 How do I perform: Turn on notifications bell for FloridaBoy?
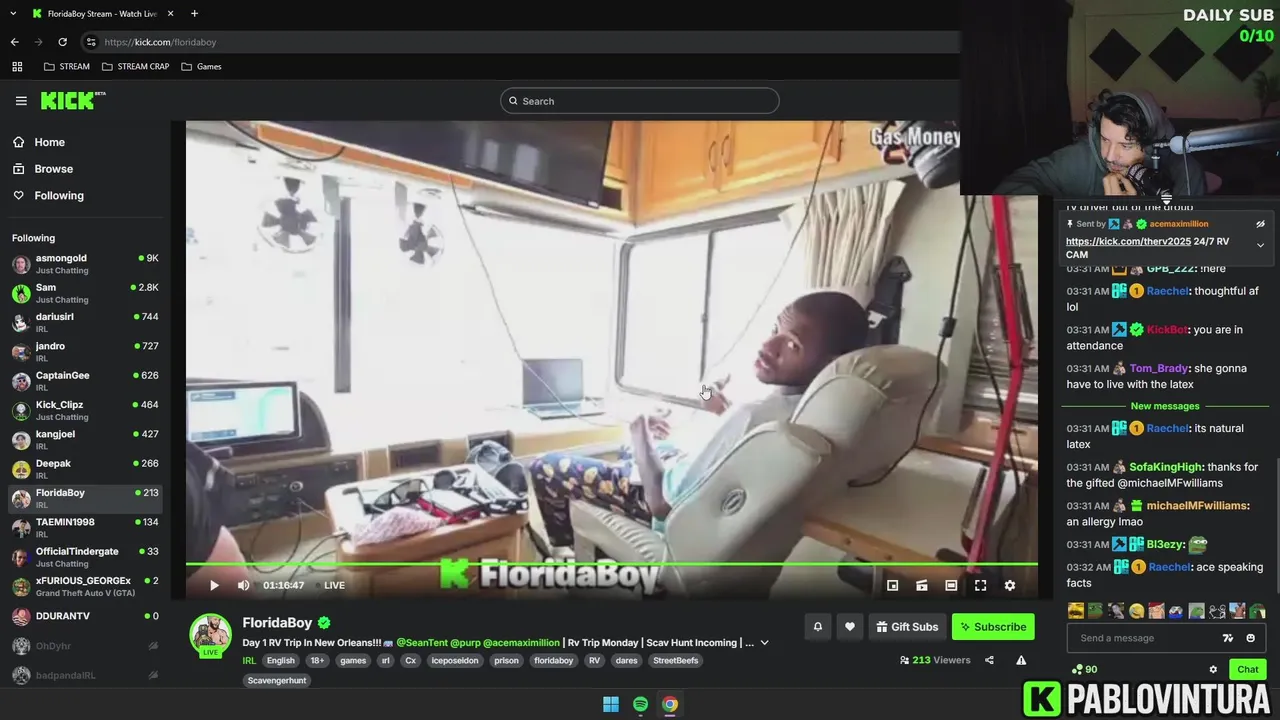point(817,627)
